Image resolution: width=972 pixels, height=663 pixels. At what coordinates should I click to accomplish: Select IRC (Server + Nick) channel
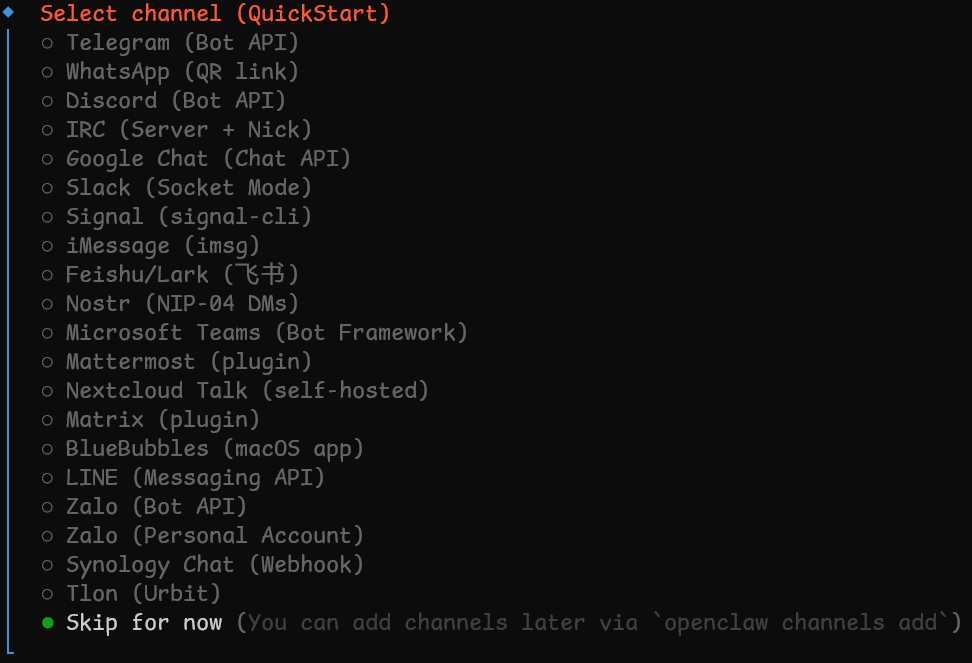[188, 130]
